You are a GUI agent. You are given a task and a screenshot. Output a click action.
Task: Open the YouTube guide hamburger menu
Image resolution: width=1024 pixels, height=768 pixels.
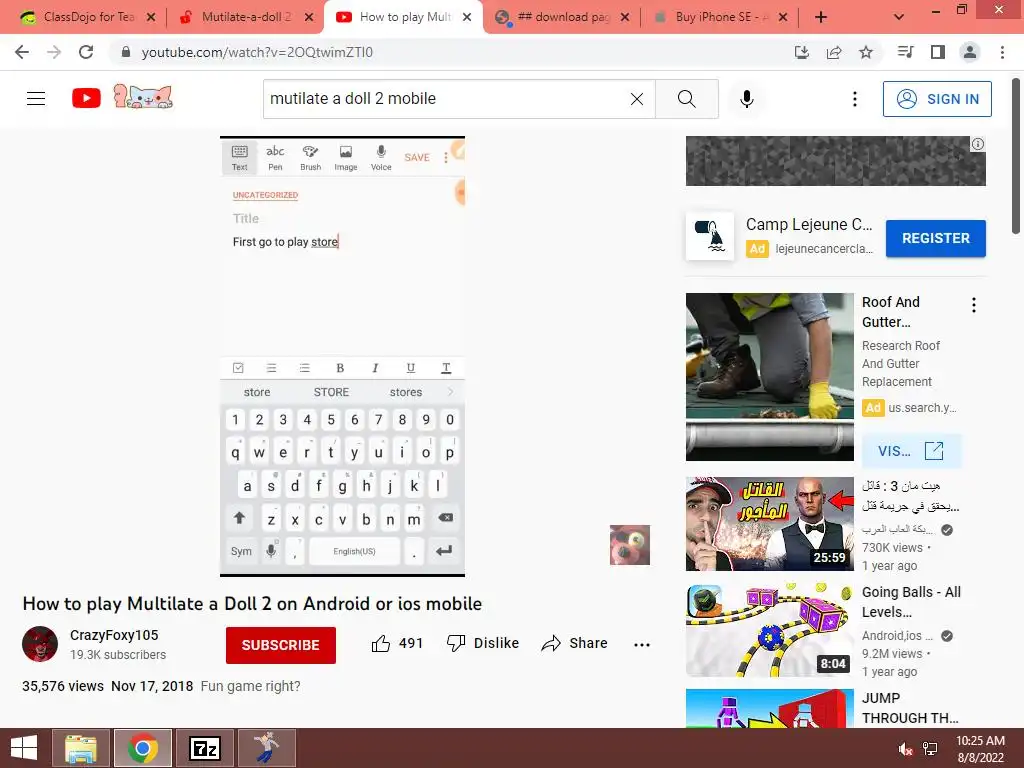pos(36,99)
